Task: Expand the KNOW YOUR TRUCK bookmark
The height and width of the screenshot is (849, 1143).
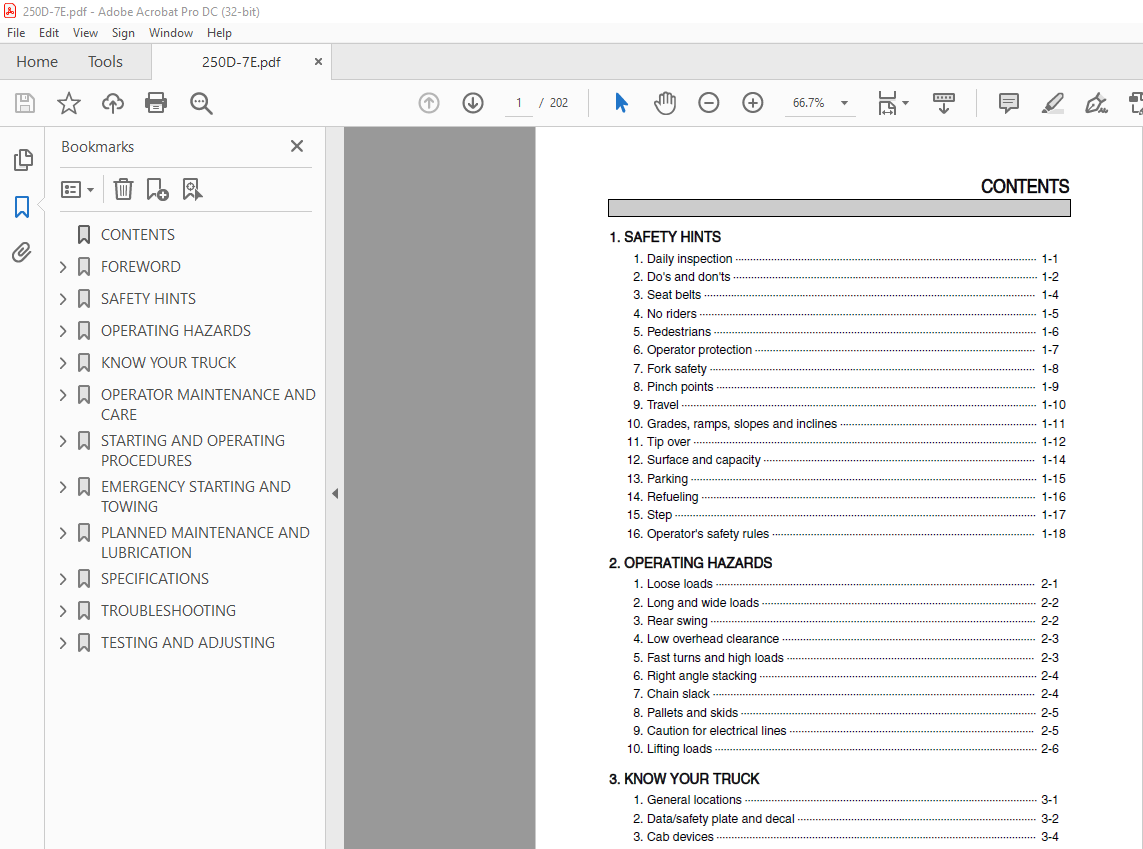Action: (63, 363)
